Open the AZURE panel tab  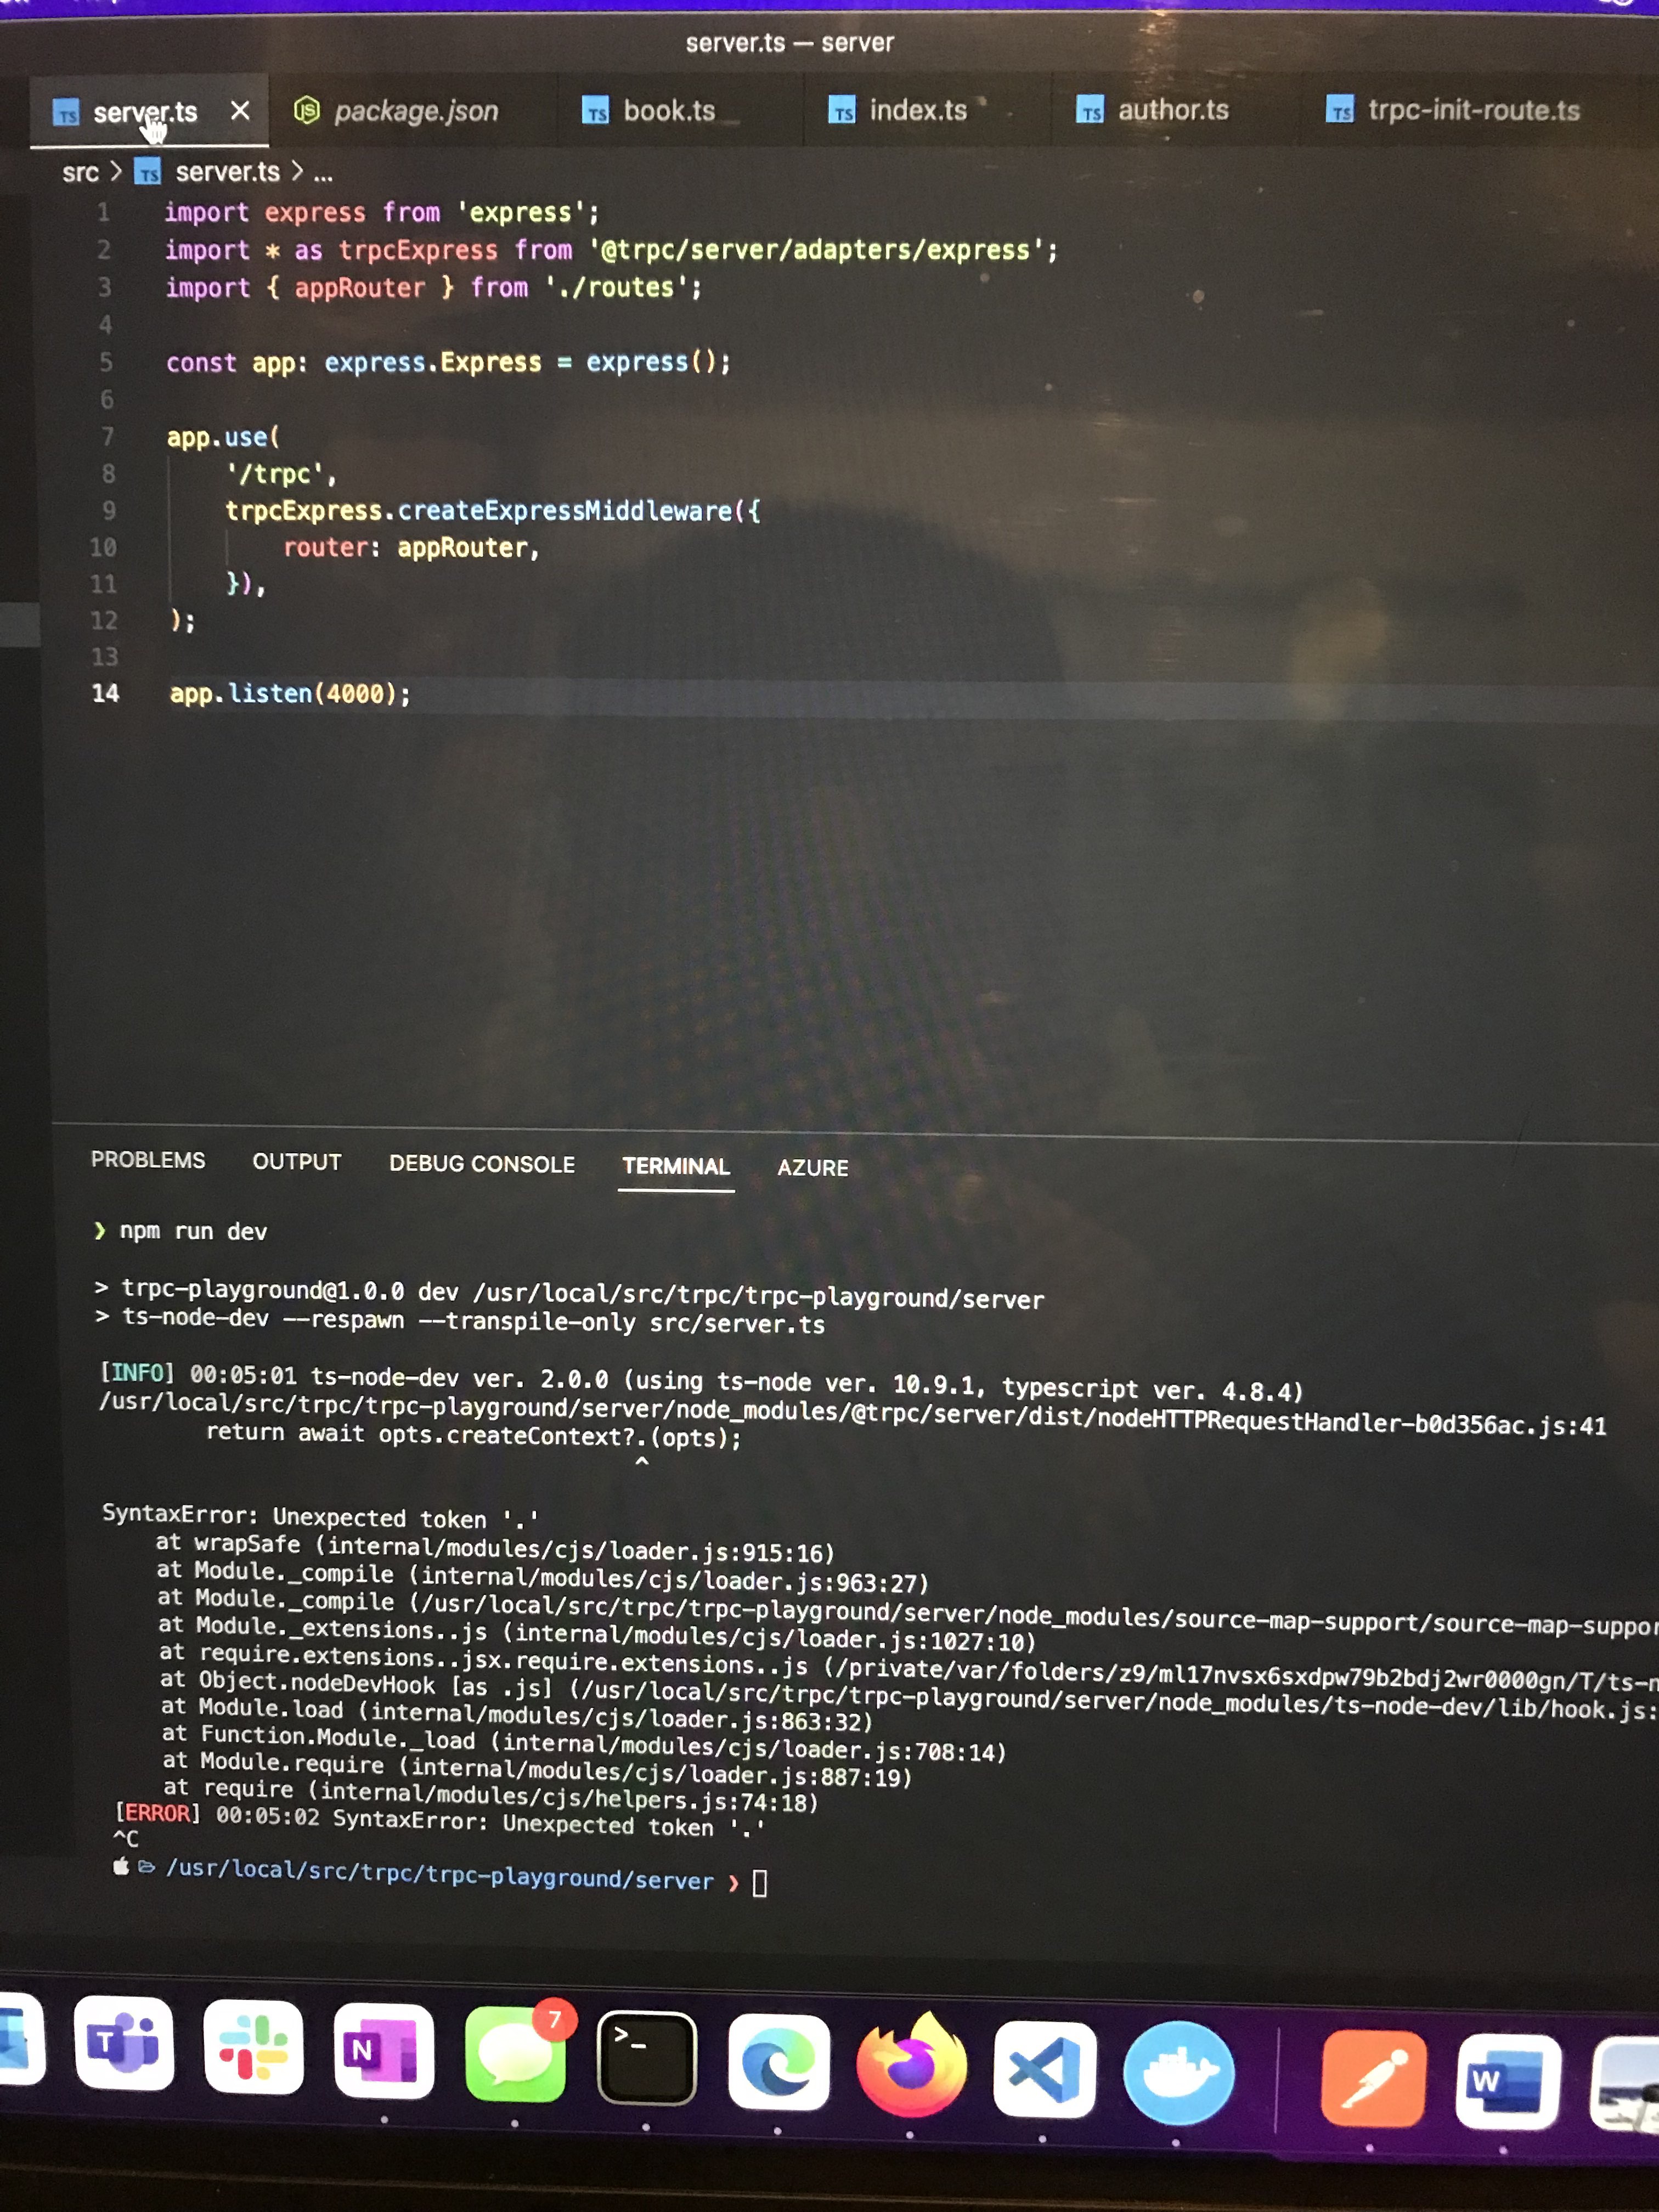[812, 1168]
